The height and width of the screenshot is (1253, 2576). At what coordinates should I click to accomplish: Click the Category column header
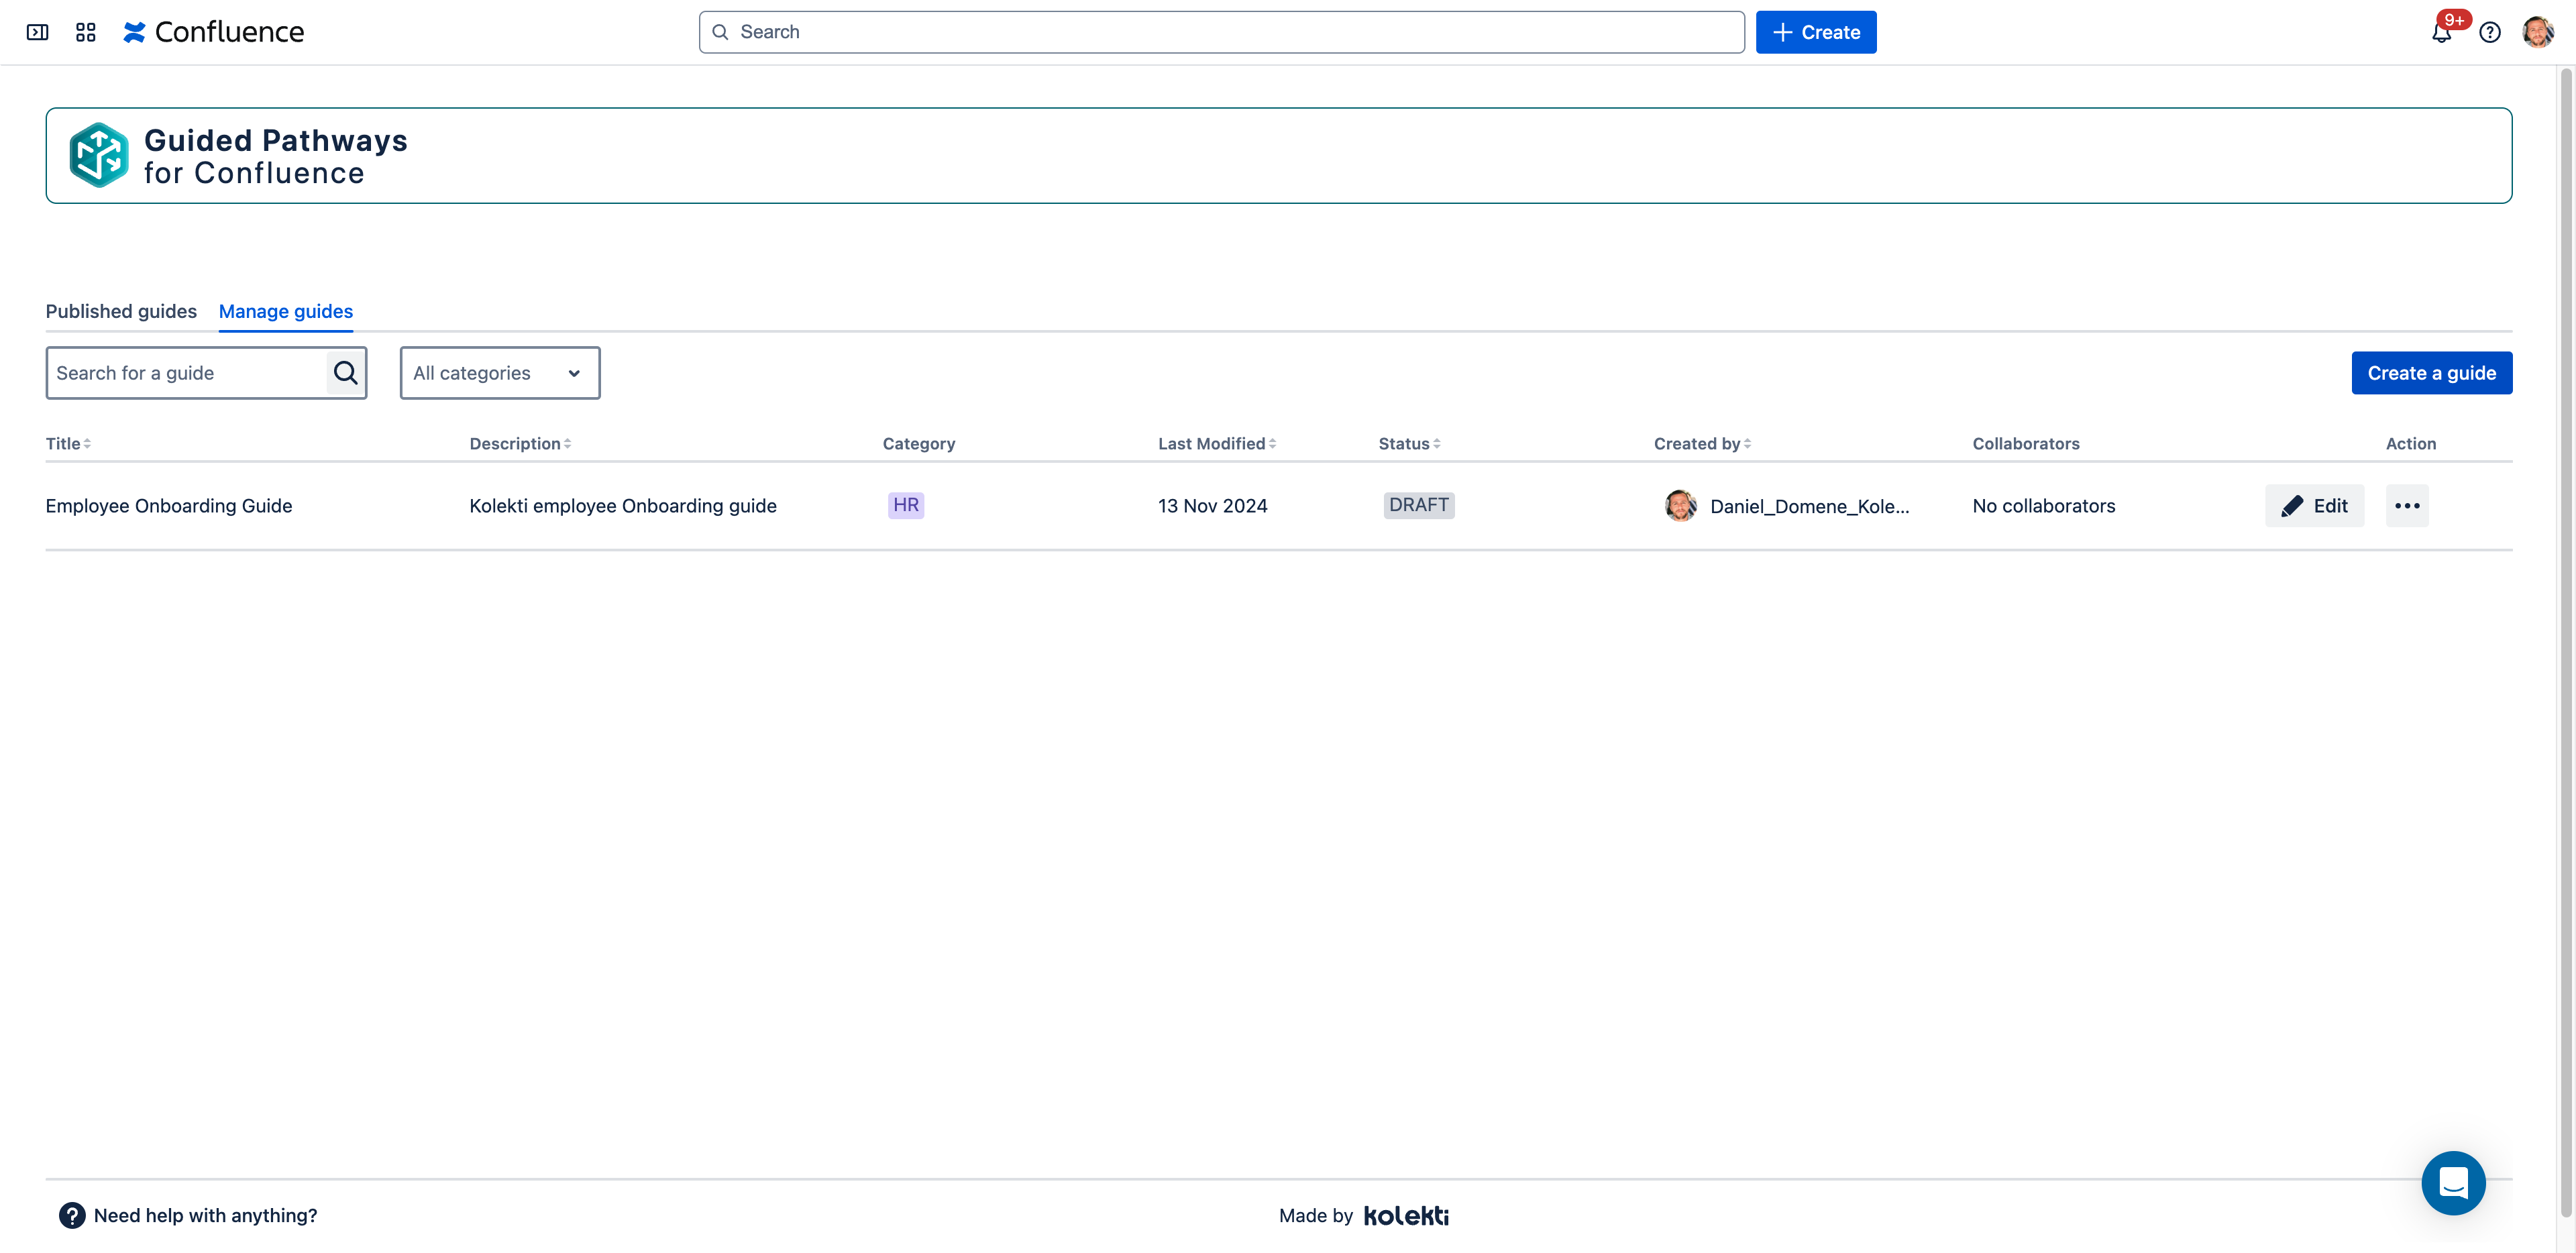[x=918, y=443]
